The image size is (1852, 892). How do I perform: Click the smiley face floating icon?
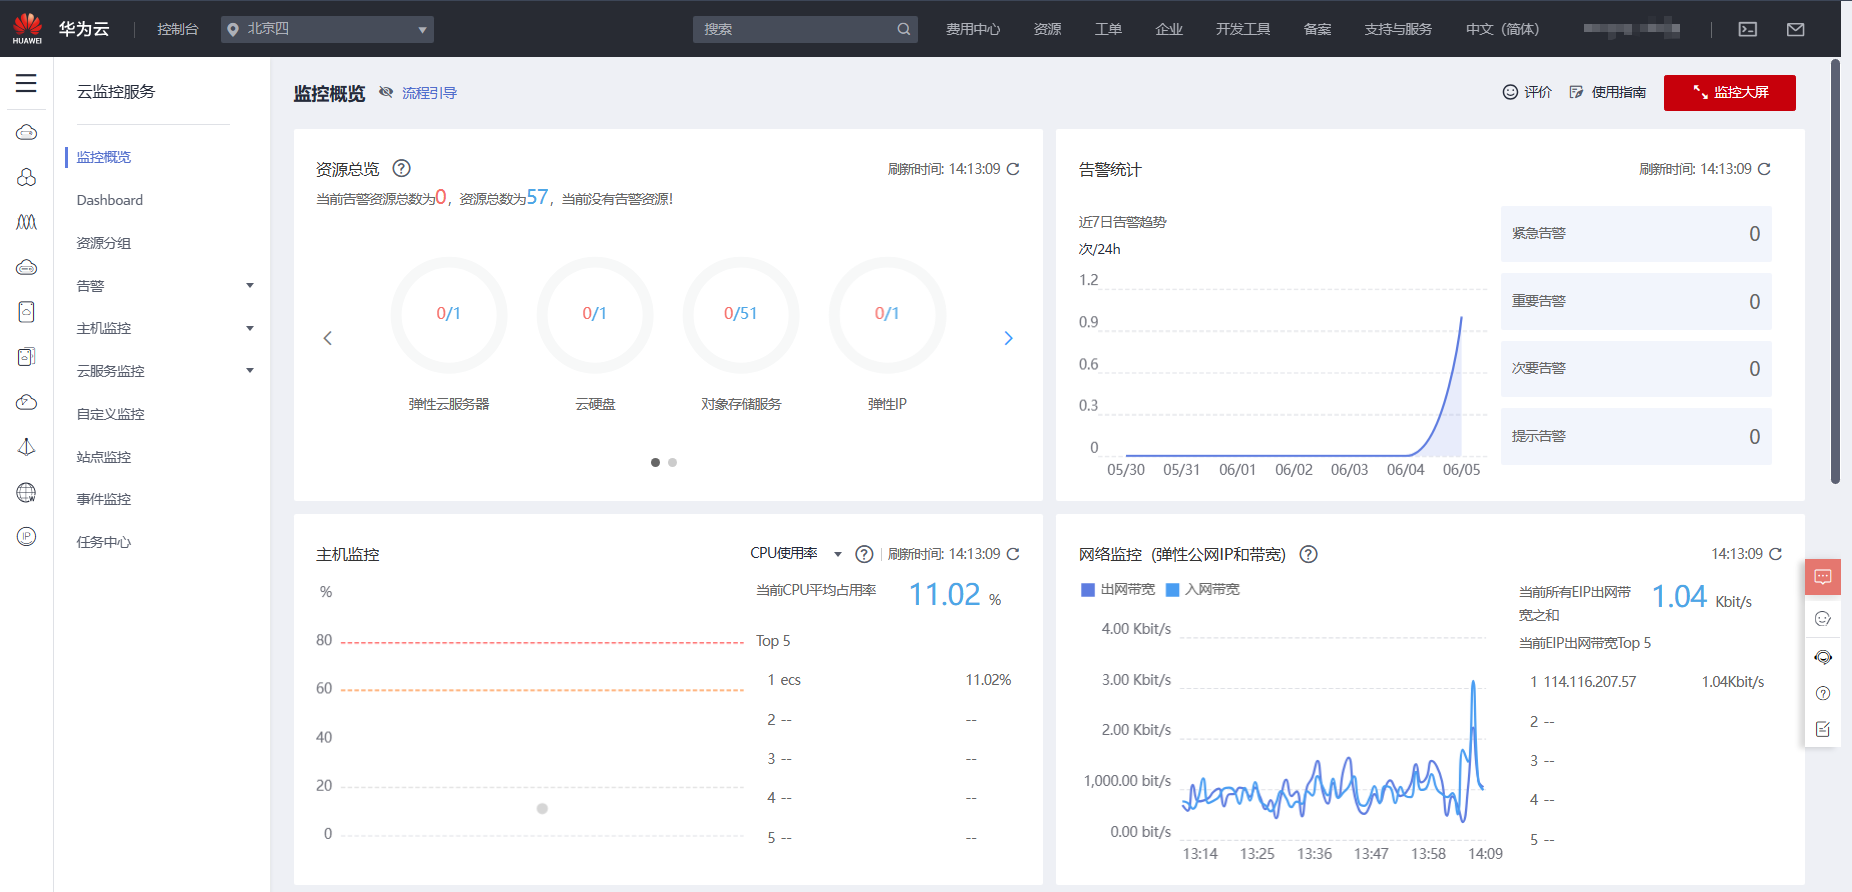click(1823, 619)
